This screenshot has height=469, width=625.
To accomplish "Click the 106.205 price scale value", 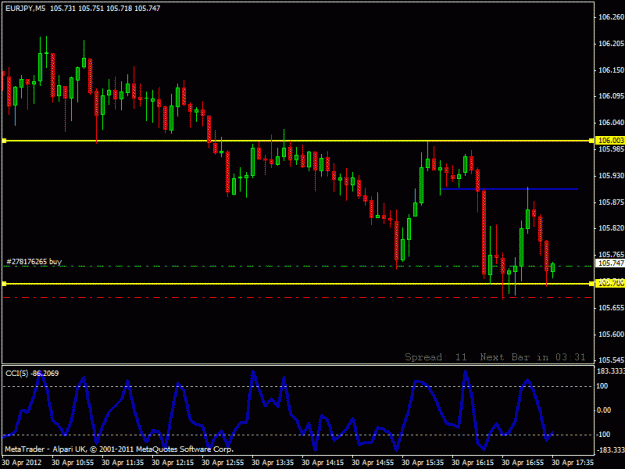I will click(x=611, y=43).
